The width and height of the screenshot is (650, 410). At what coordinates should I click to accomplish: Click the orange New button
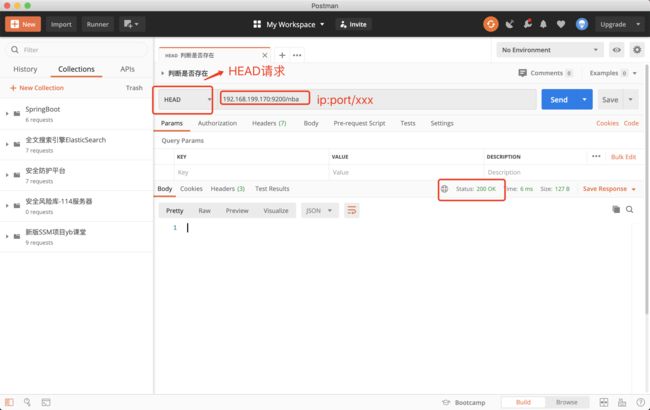click(x=23, y=24)
